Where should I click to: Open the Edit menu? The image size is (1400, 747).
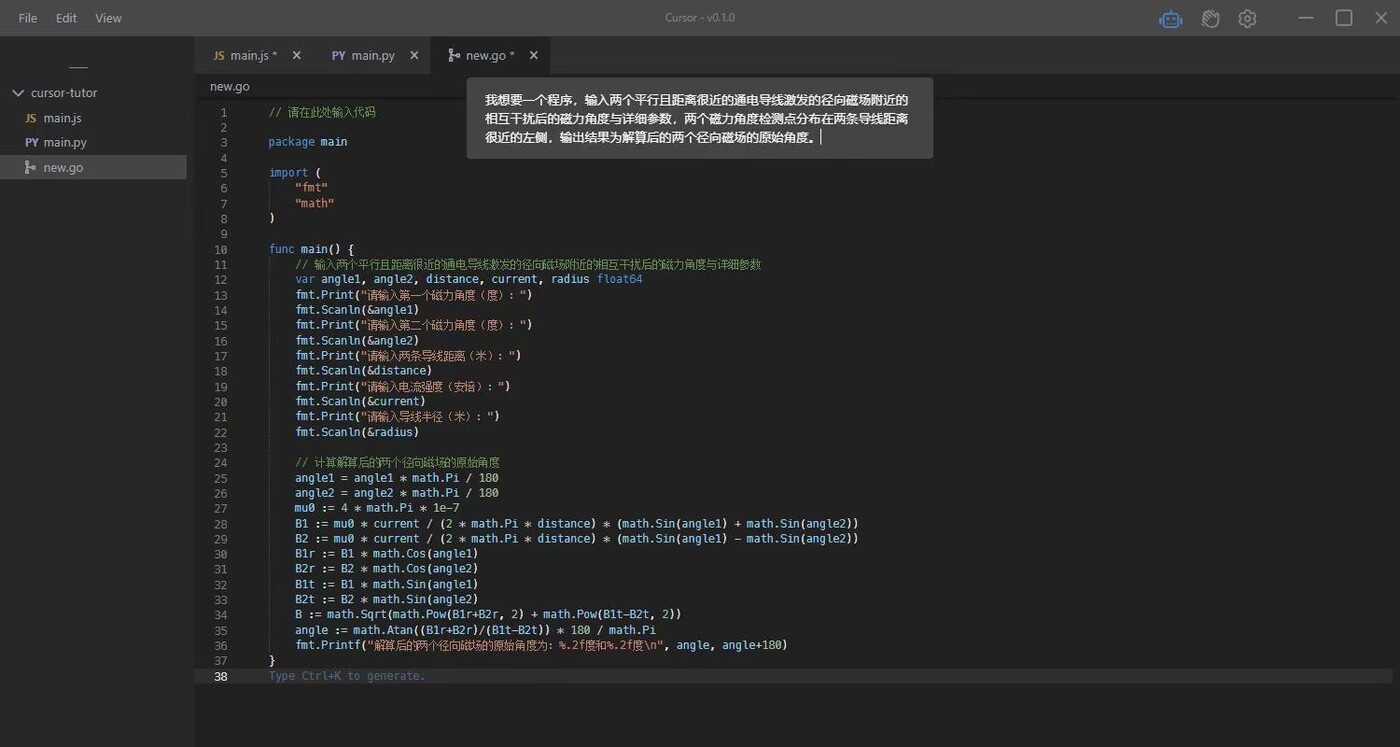click(x=66, y=18)
